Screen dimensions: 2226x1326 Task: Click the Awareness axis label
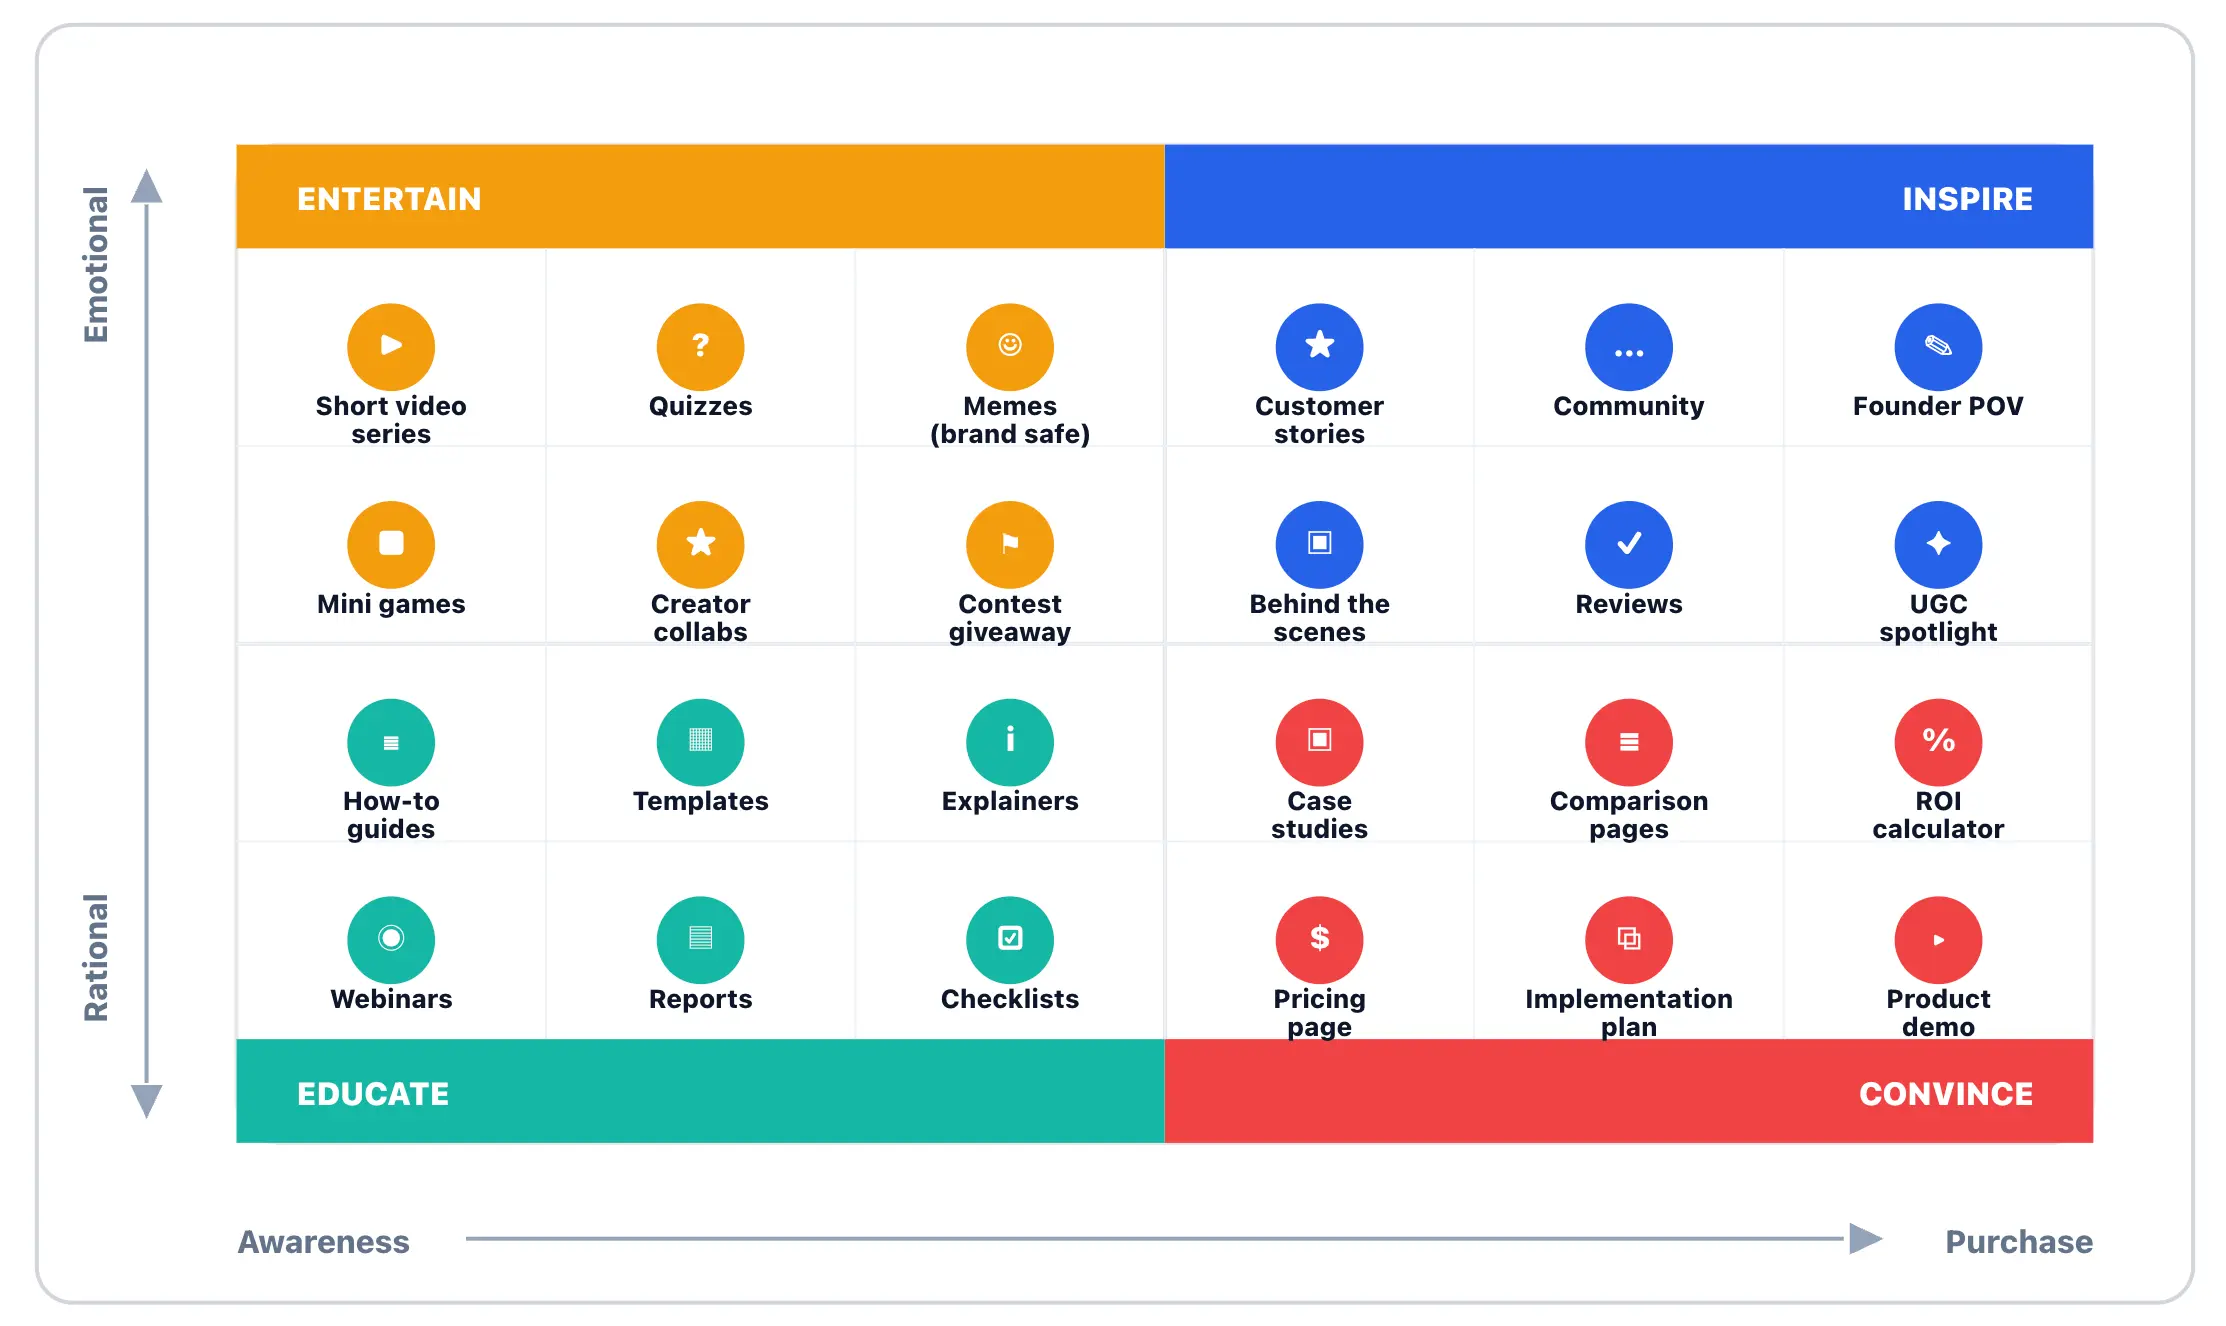click(323, 1242)
